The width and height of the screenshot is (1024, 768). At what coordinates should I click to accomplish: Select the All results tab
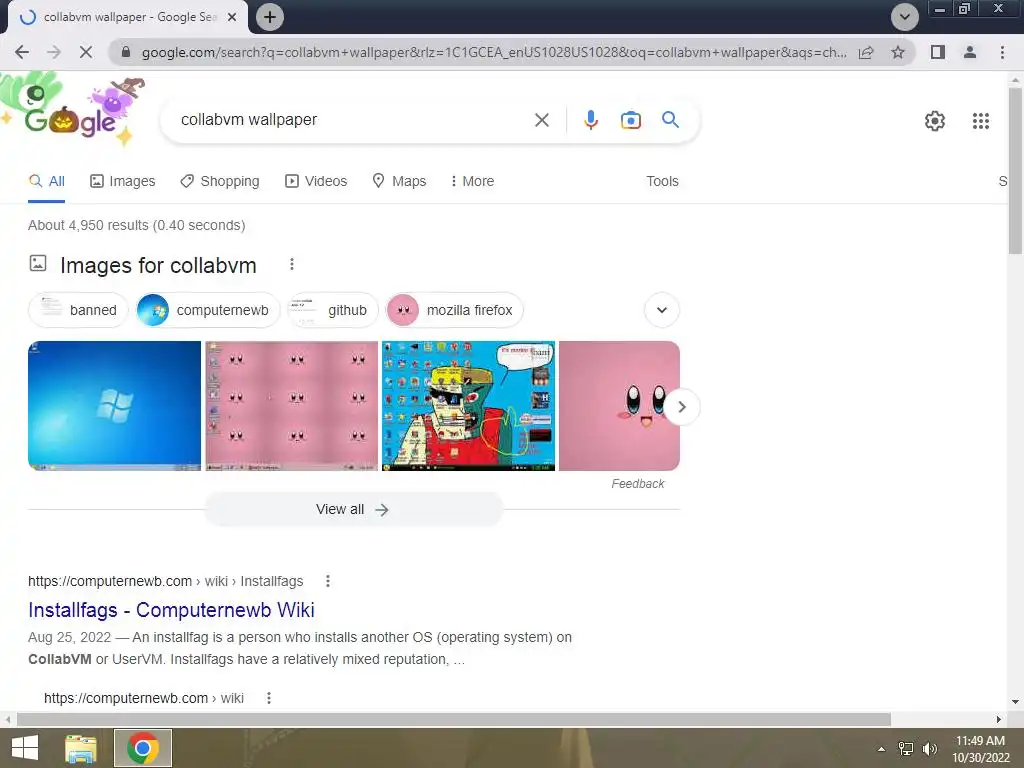click(46, 182)
